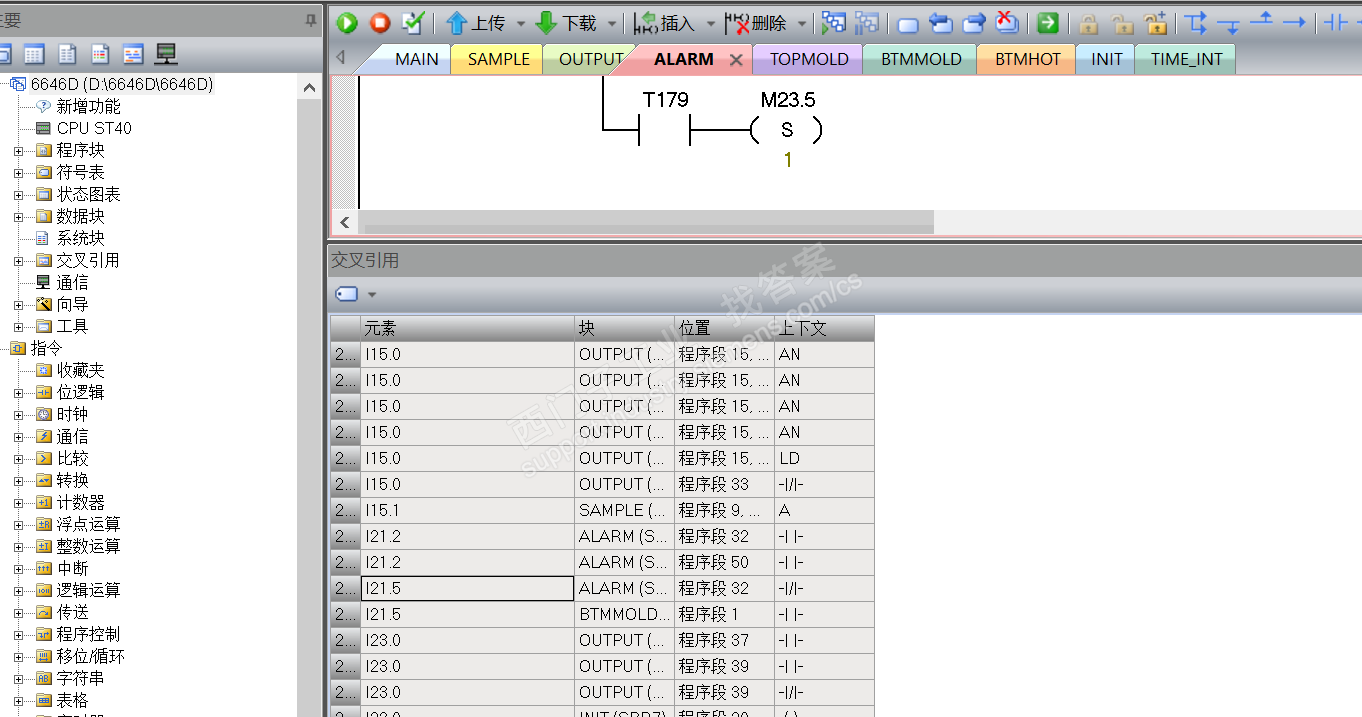Select CPU ST40 in project tree
This screenshot has height=717, width=1362.
point(93,128)
